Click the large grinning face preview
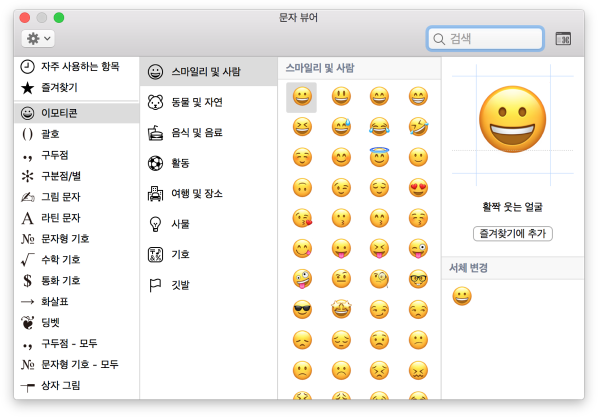 click(x=513, y=119)
